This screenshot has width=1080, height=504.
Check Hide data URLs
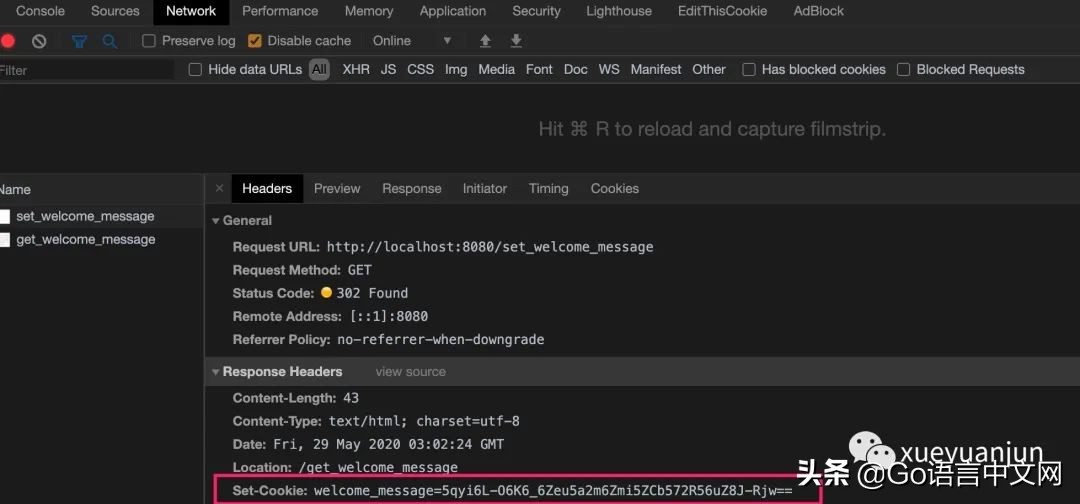point(196,70)
